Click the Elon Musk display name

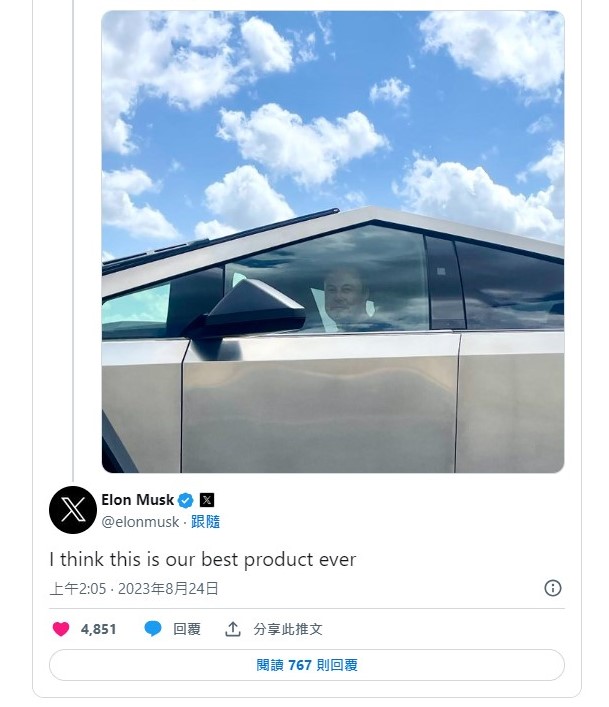[138, 500]
